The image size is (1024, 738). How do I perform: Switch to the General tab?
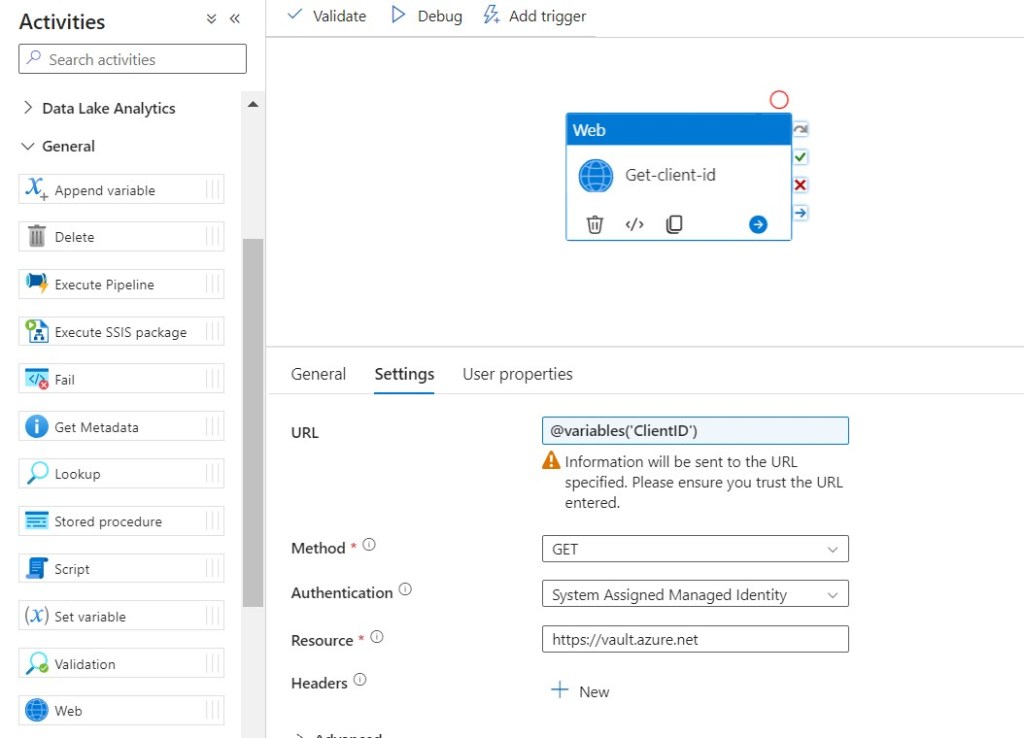(318, 374)
